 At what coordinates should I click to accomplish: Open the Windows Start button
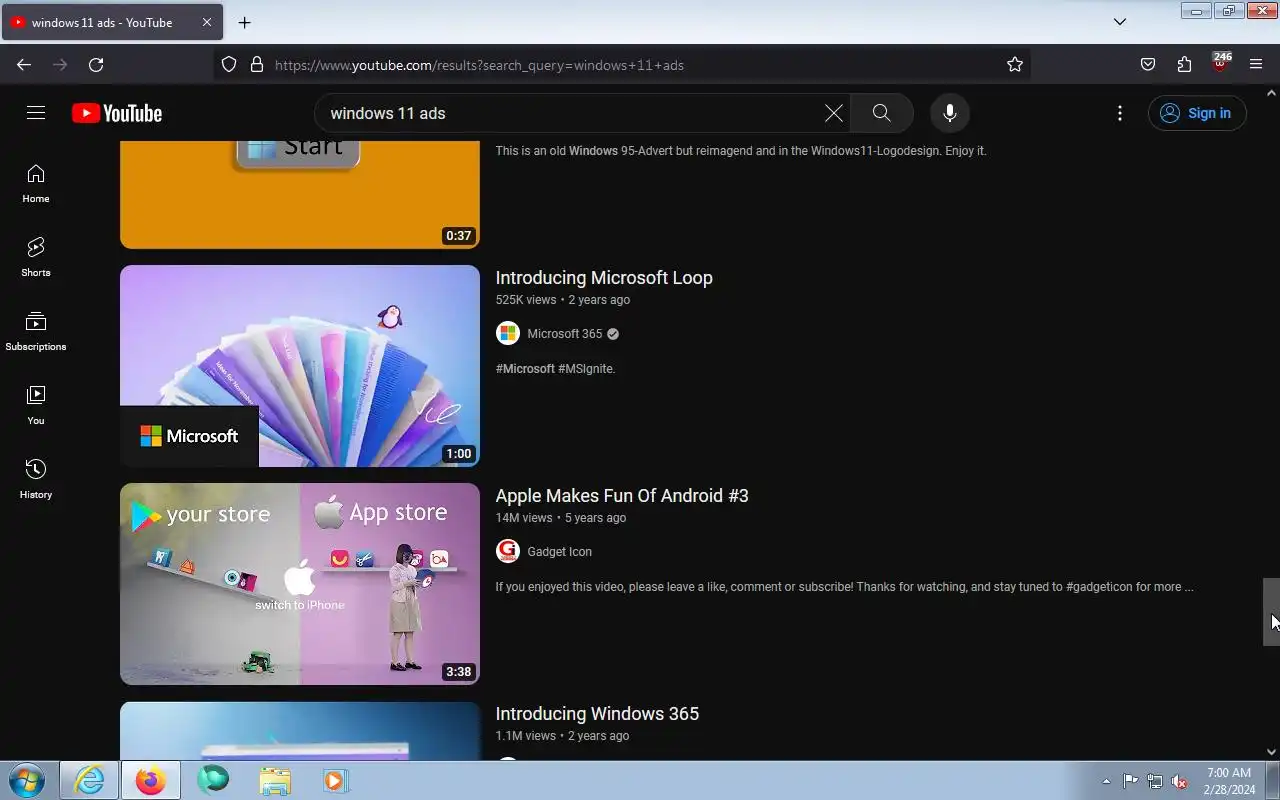pyautogui.click(x=27, y=780)
